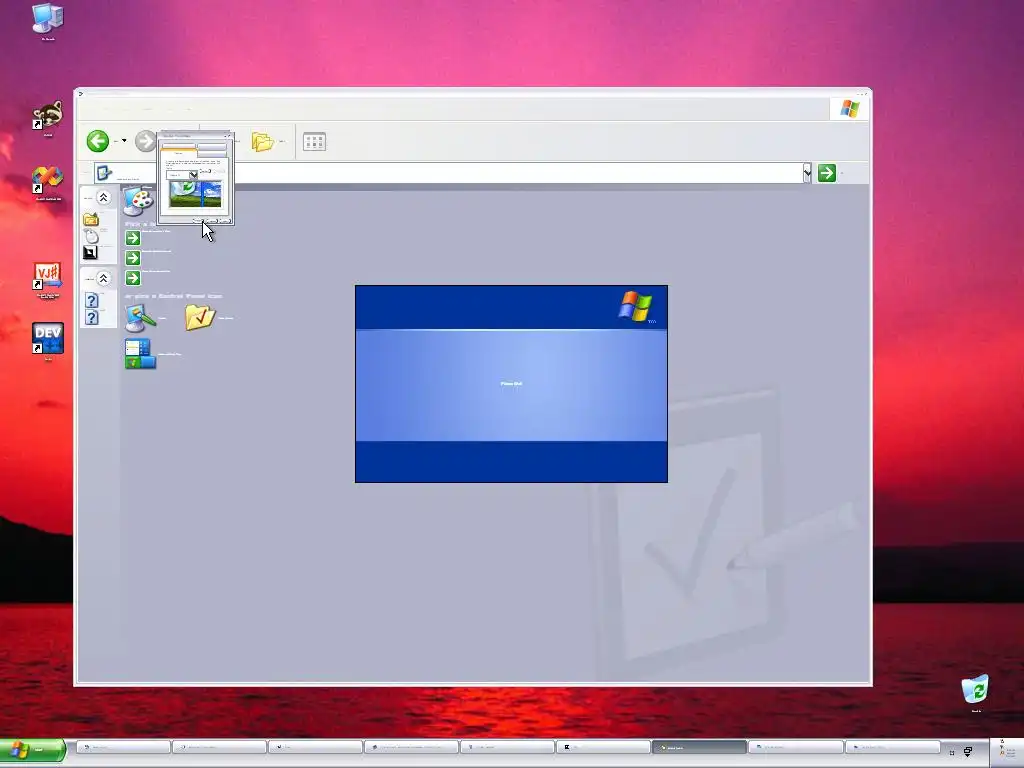The height and width of the screenshot is (768, 1024).
Task: Open the folder icon in See Also panel
Action: tap(91, 219)
